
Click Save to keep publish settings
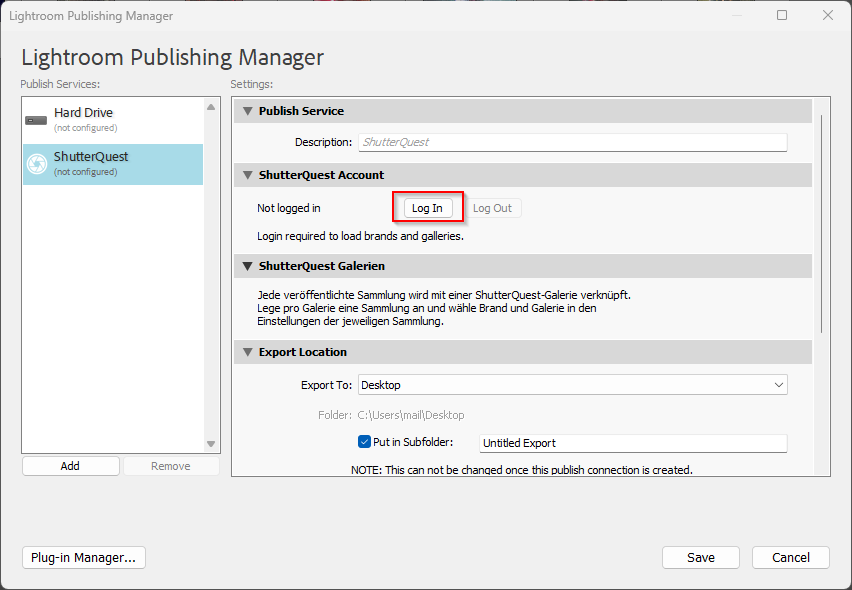(701, 557)
